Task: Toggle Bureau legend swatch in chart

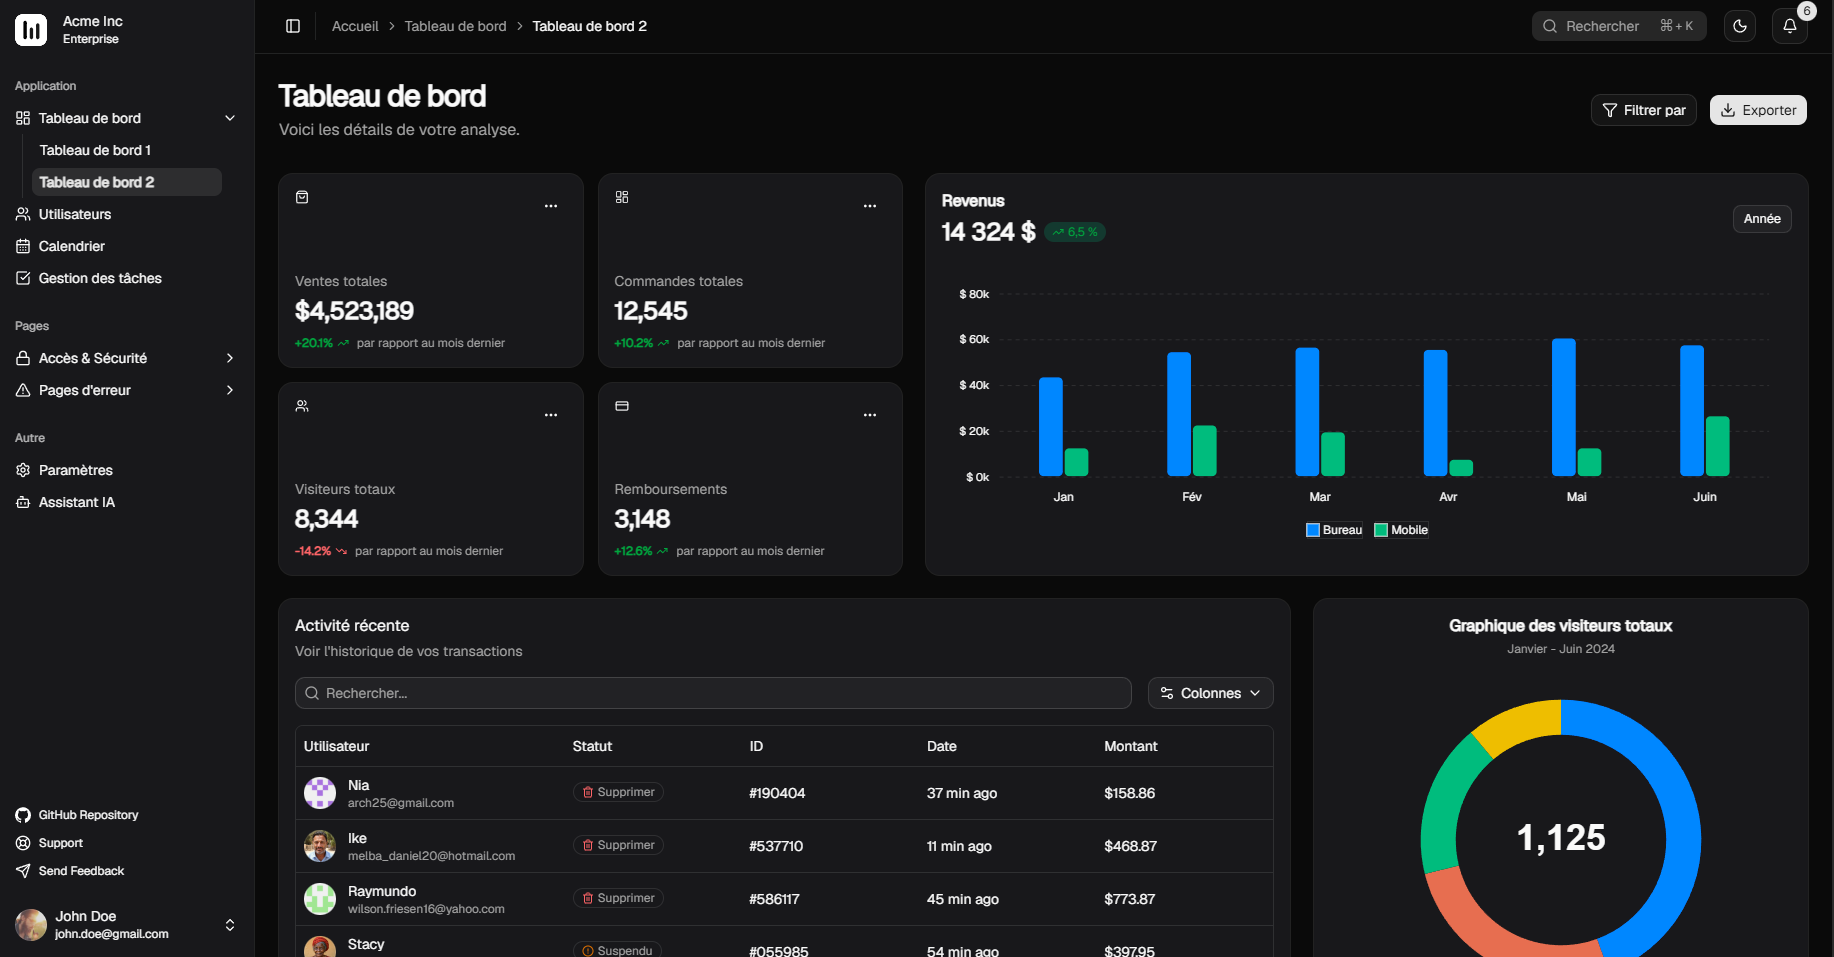Action: tap(1313, 530)
